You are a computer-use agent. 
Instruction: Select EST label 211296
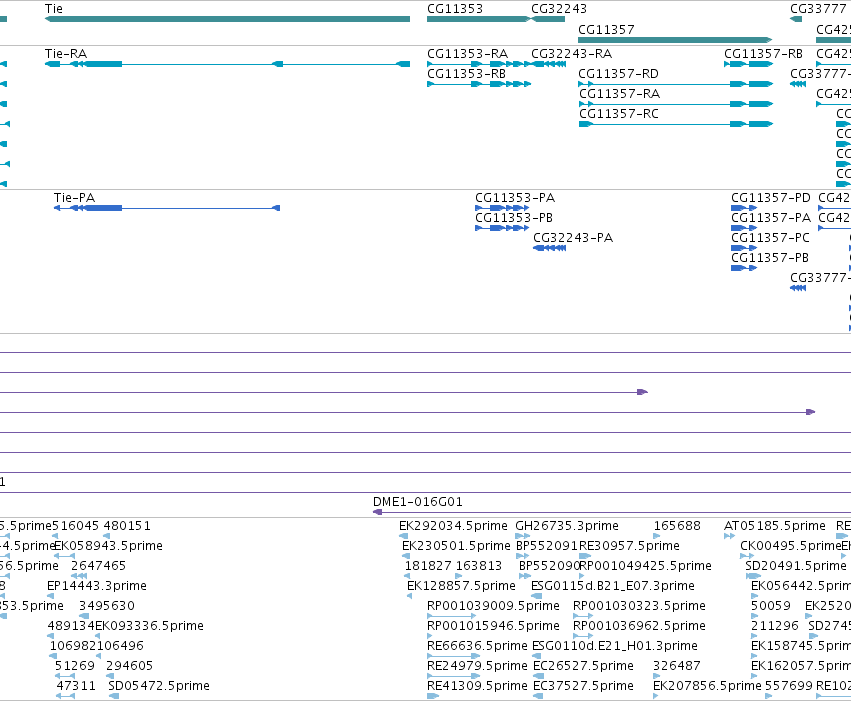[x=774, y=626]
